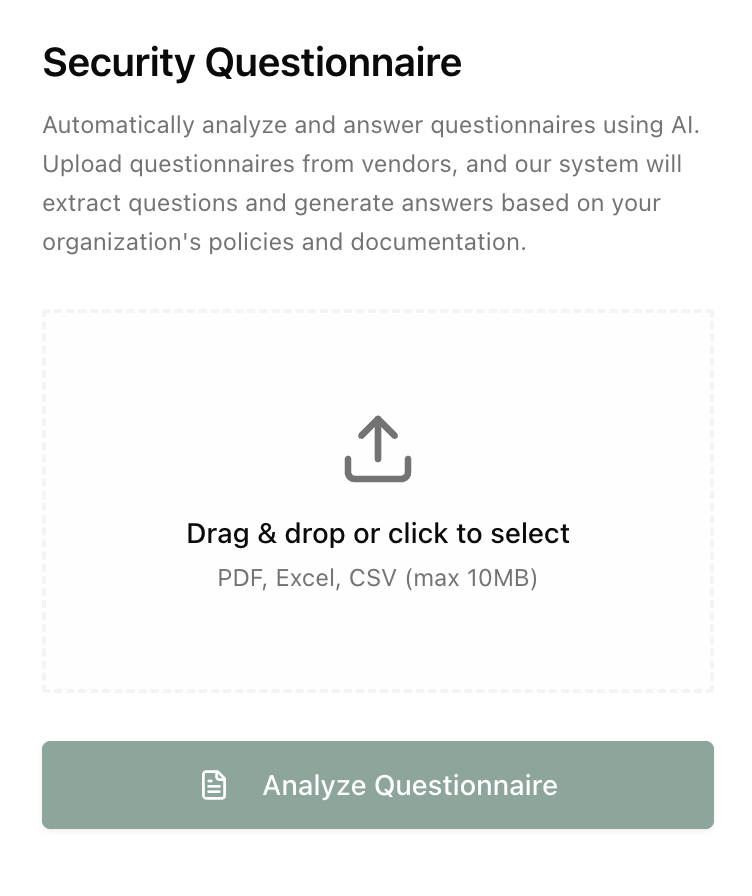Click the Analyze Questionnaire button label
The image size is (752, 896).
point(410,785)
